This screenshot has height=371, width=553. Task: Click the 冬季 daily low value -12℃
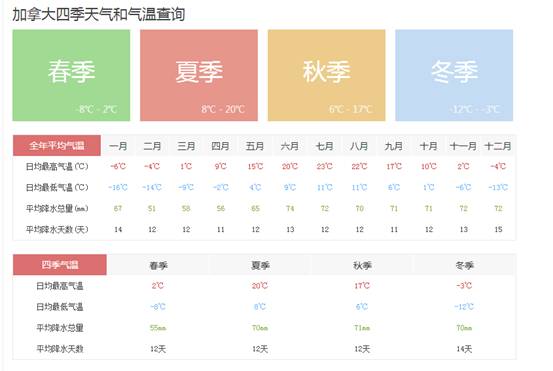(464, 307)
